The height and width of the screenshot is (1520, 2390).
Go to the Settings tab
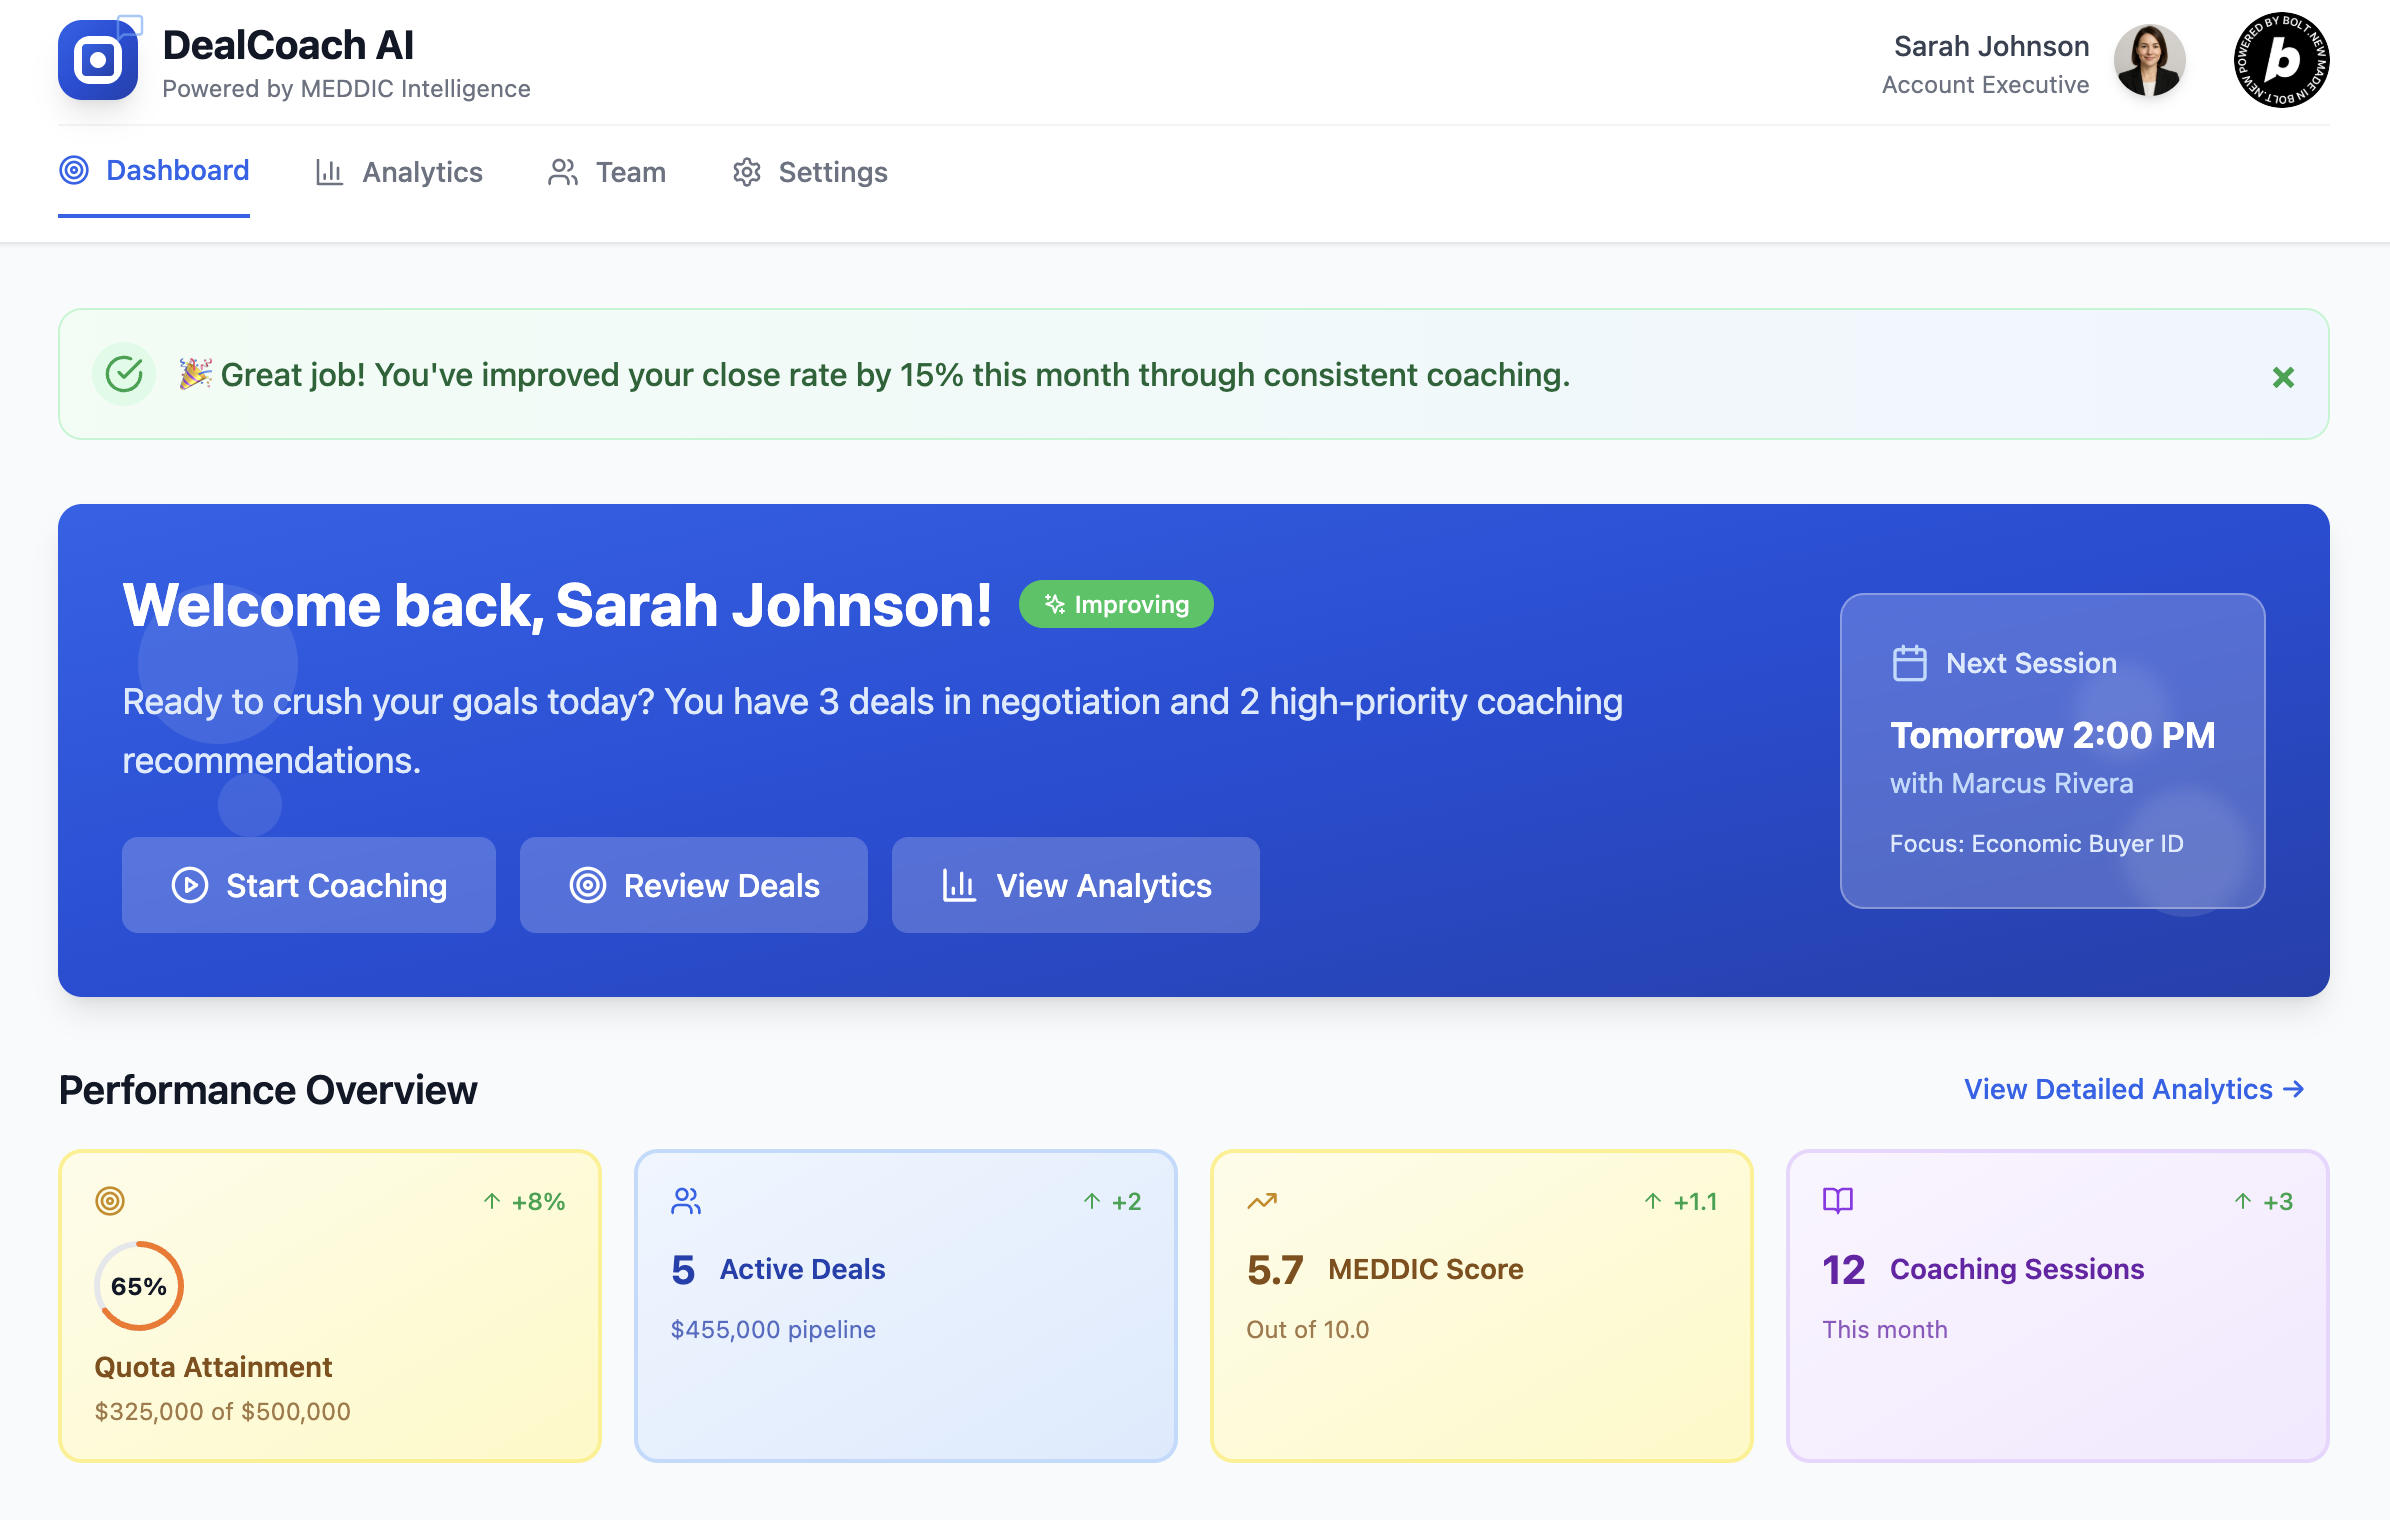point(810,172)
